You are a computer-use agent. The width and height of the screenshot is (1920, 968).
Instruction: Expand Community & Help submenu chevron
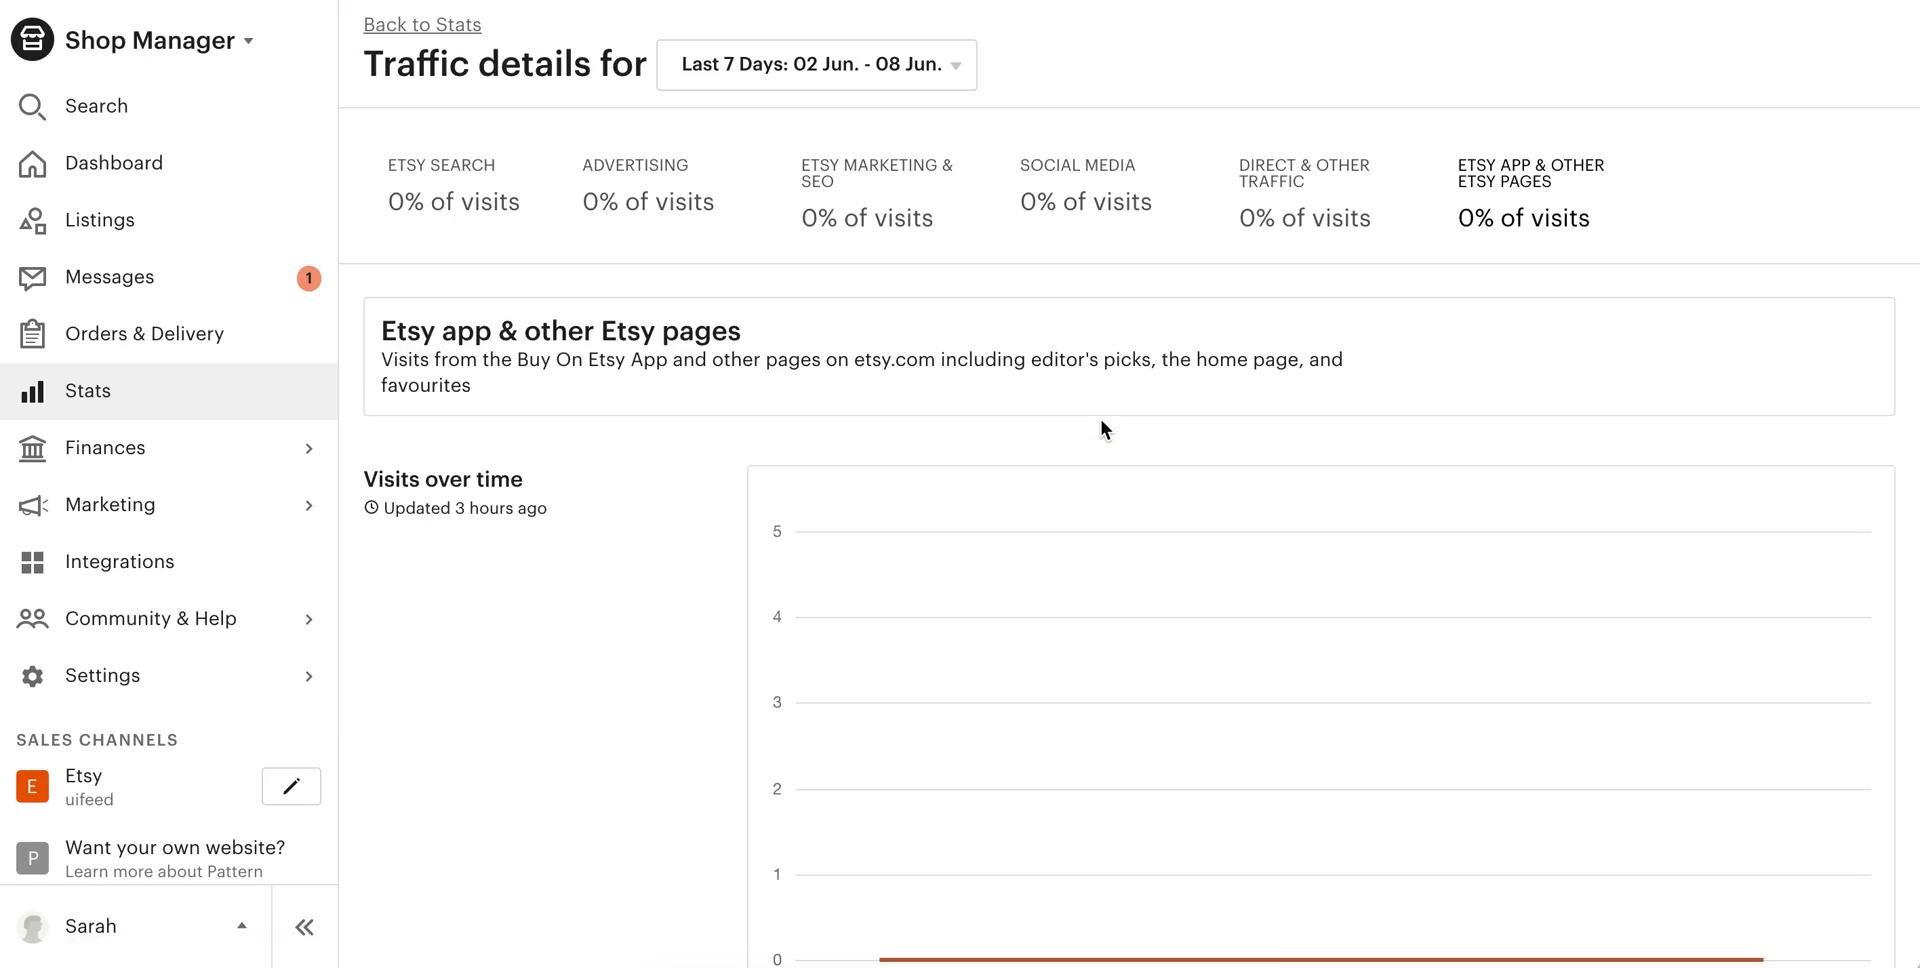(x=309, y=620)
